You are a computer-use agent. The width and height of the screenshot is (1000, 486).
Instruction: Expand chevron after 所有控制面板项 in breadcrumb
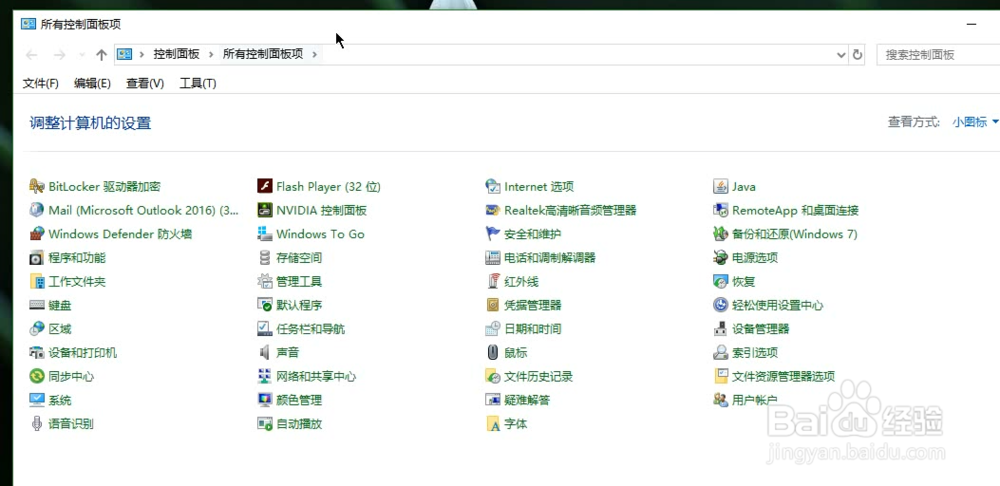(315, 55)
